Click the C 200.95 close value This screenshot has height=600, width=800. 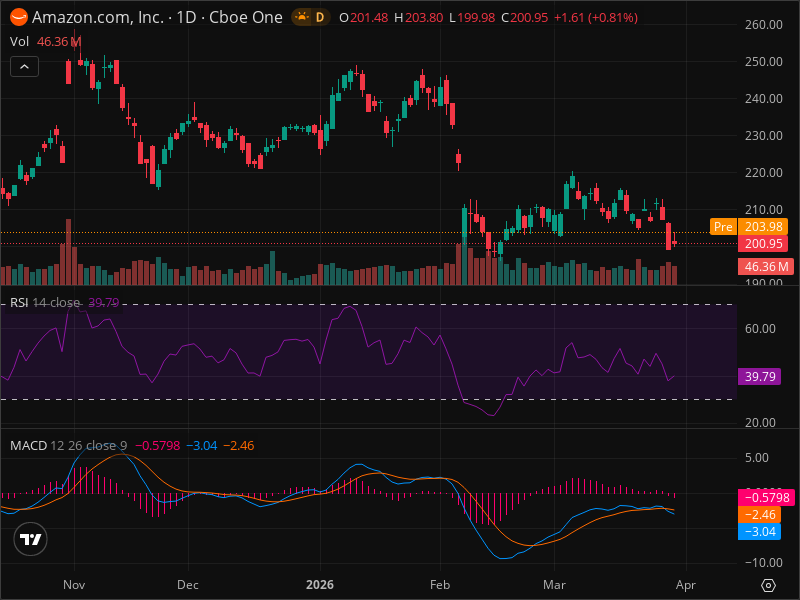click(524, 17)
